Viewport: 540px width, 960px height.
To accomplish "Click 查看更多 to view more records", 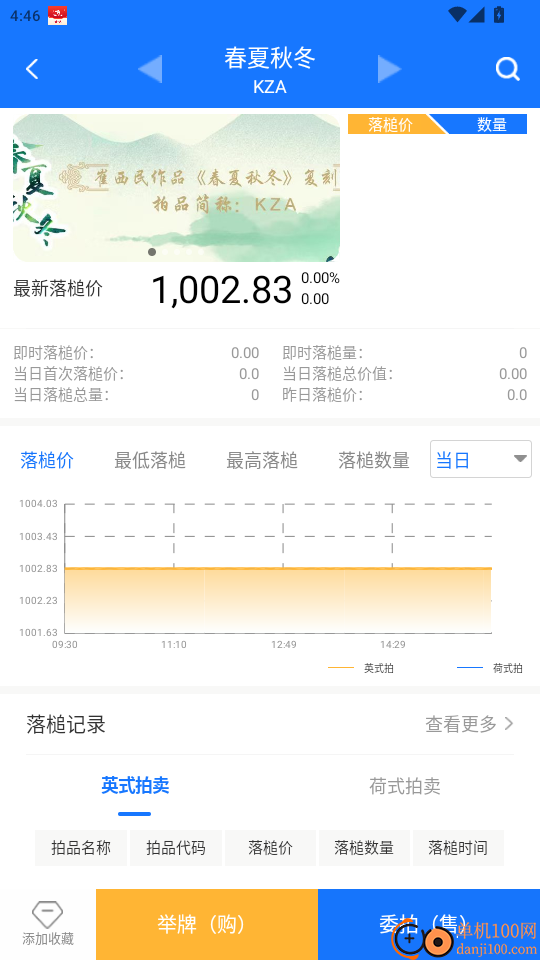I will point(470,724).
